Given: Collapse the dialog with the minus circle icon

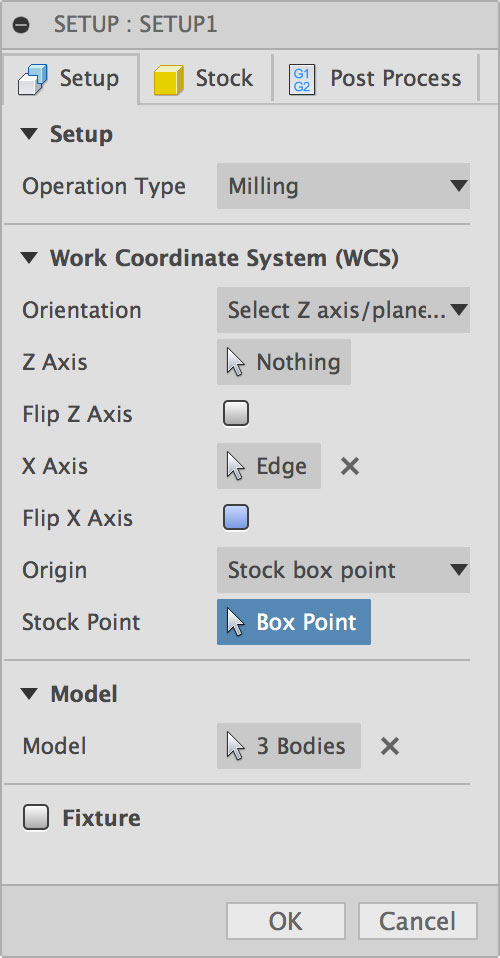Looking at the screenshot, I should [x=21, y=26].
